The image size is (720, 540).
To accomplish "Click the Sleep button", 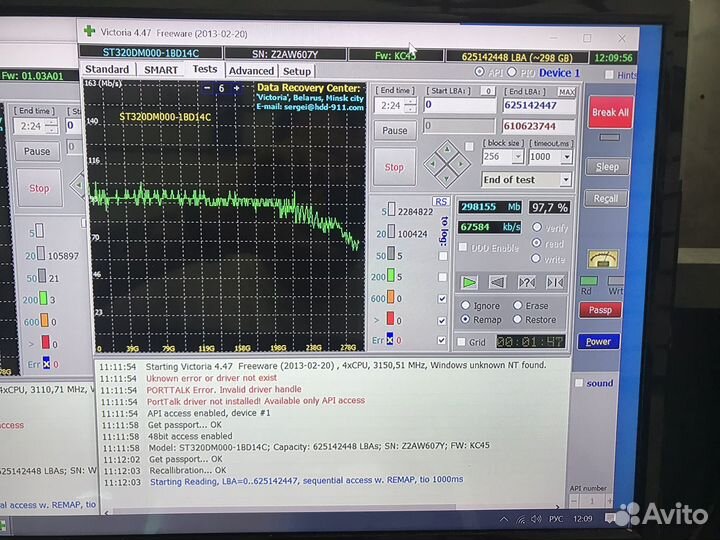I will coord(607,167).
